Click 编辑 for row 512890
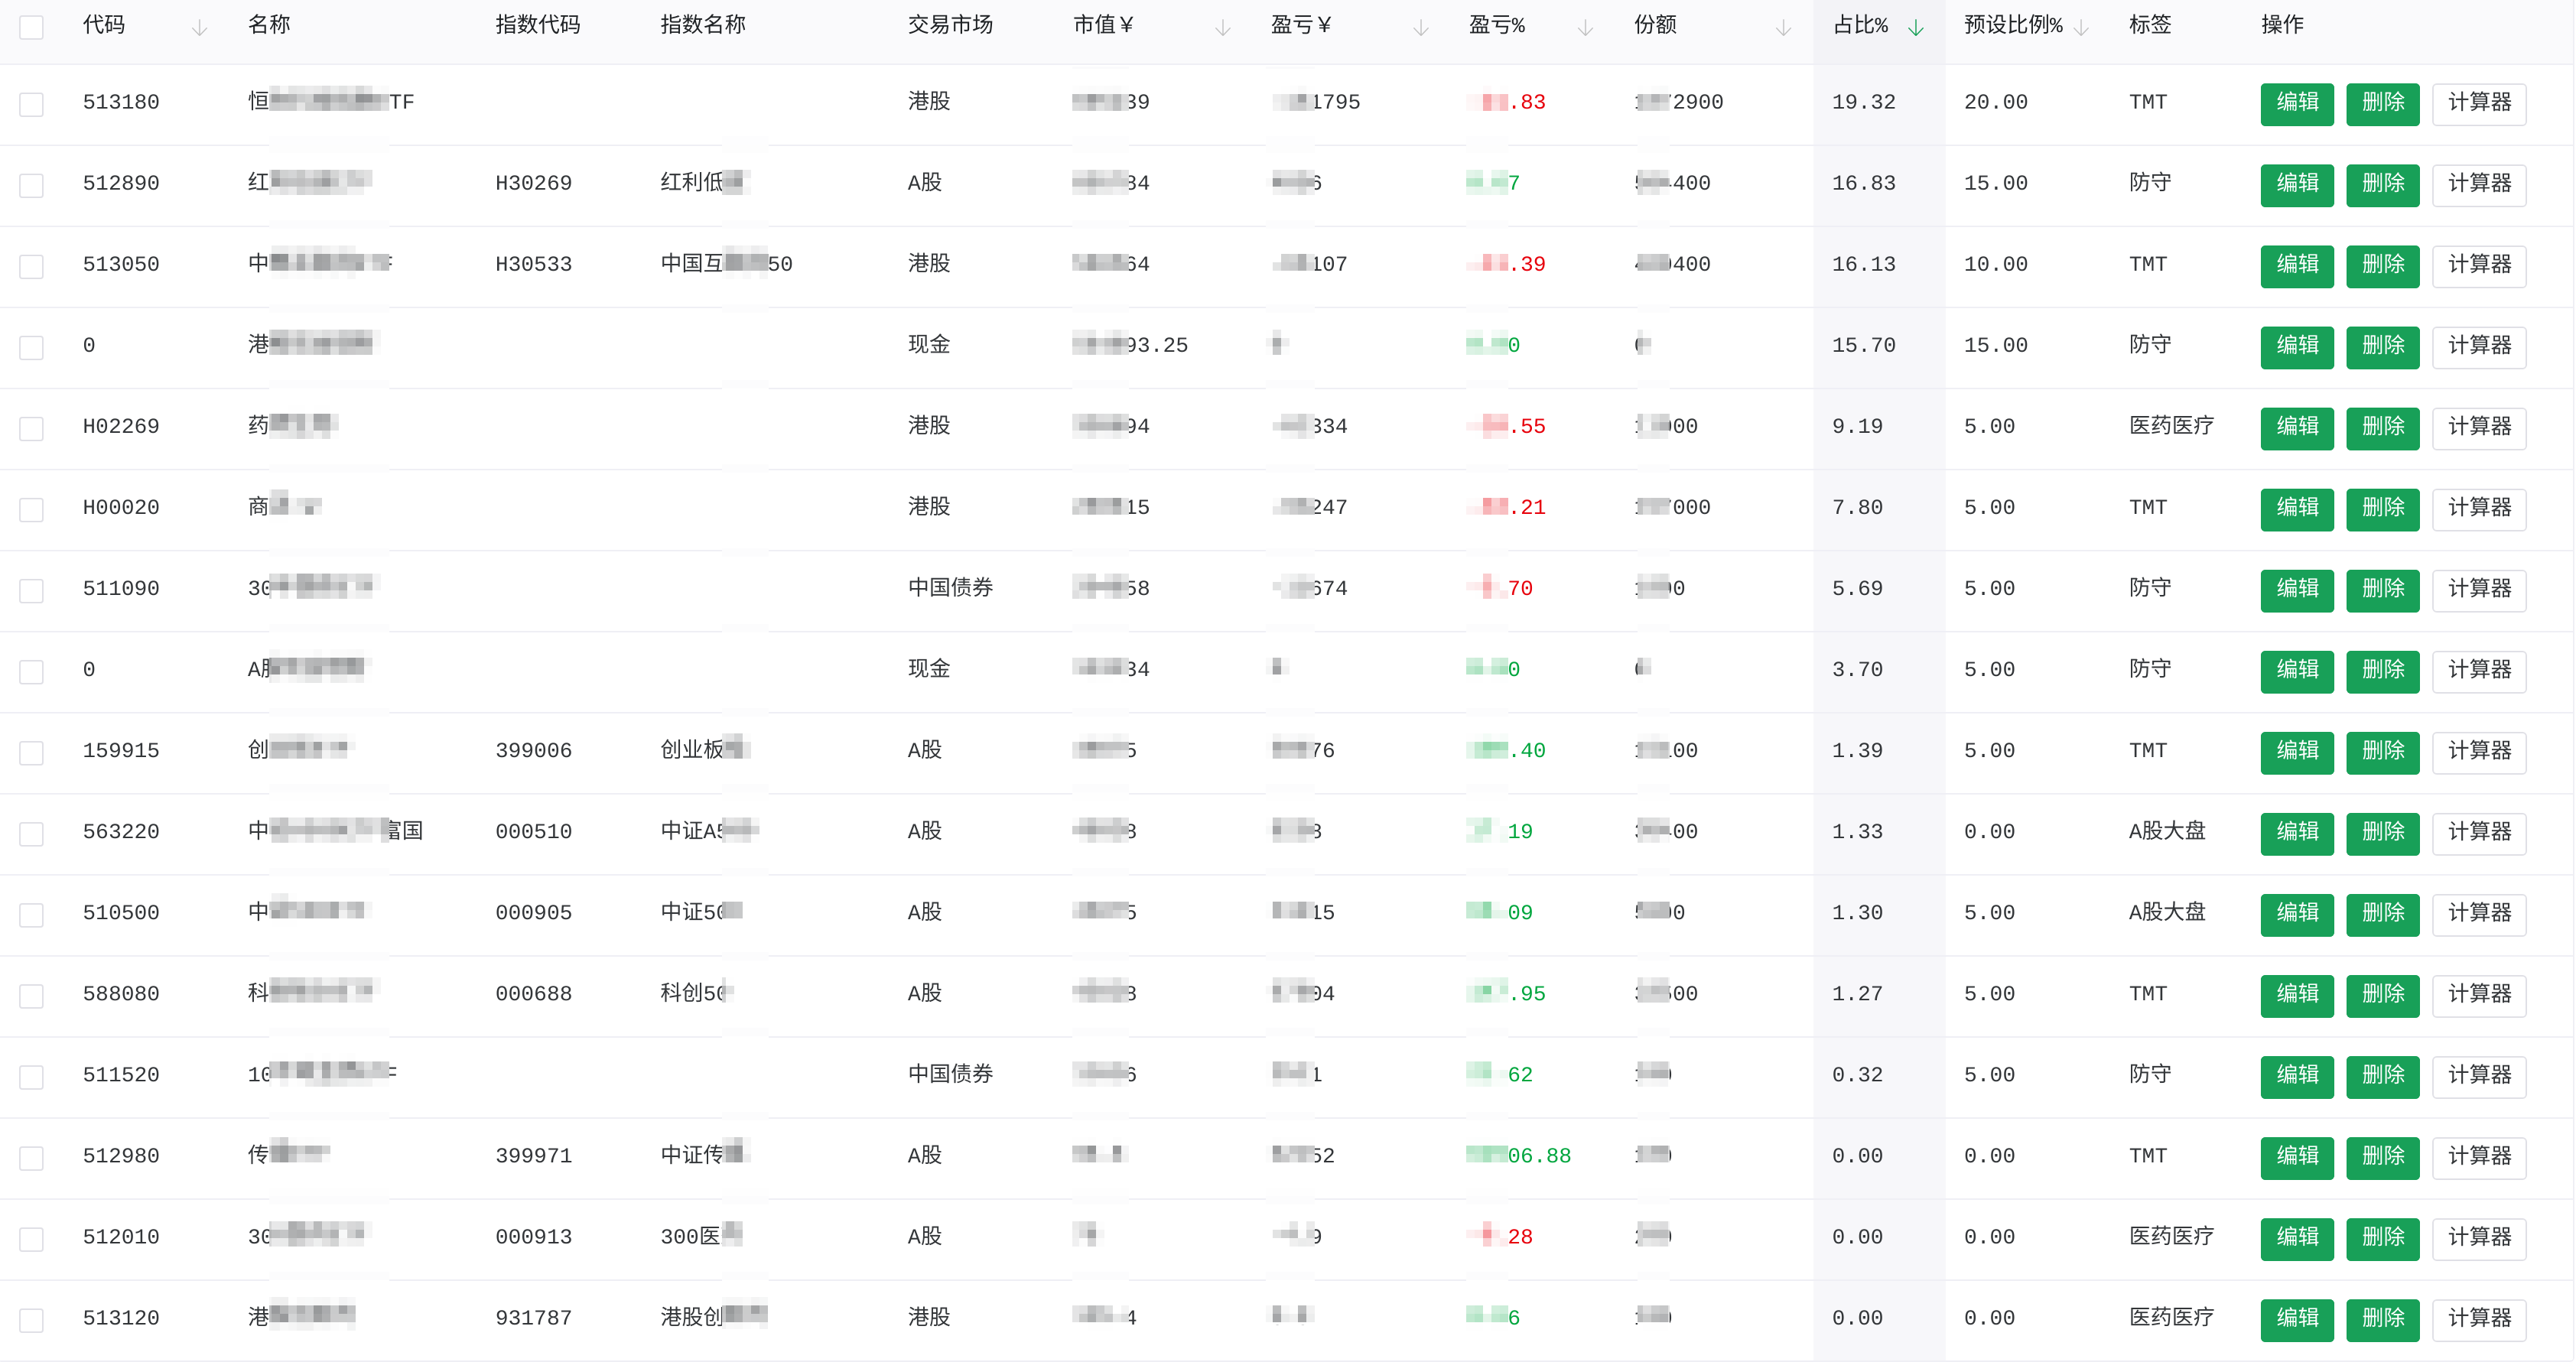This screenshot has height=1362, width=2576. 2296,184
